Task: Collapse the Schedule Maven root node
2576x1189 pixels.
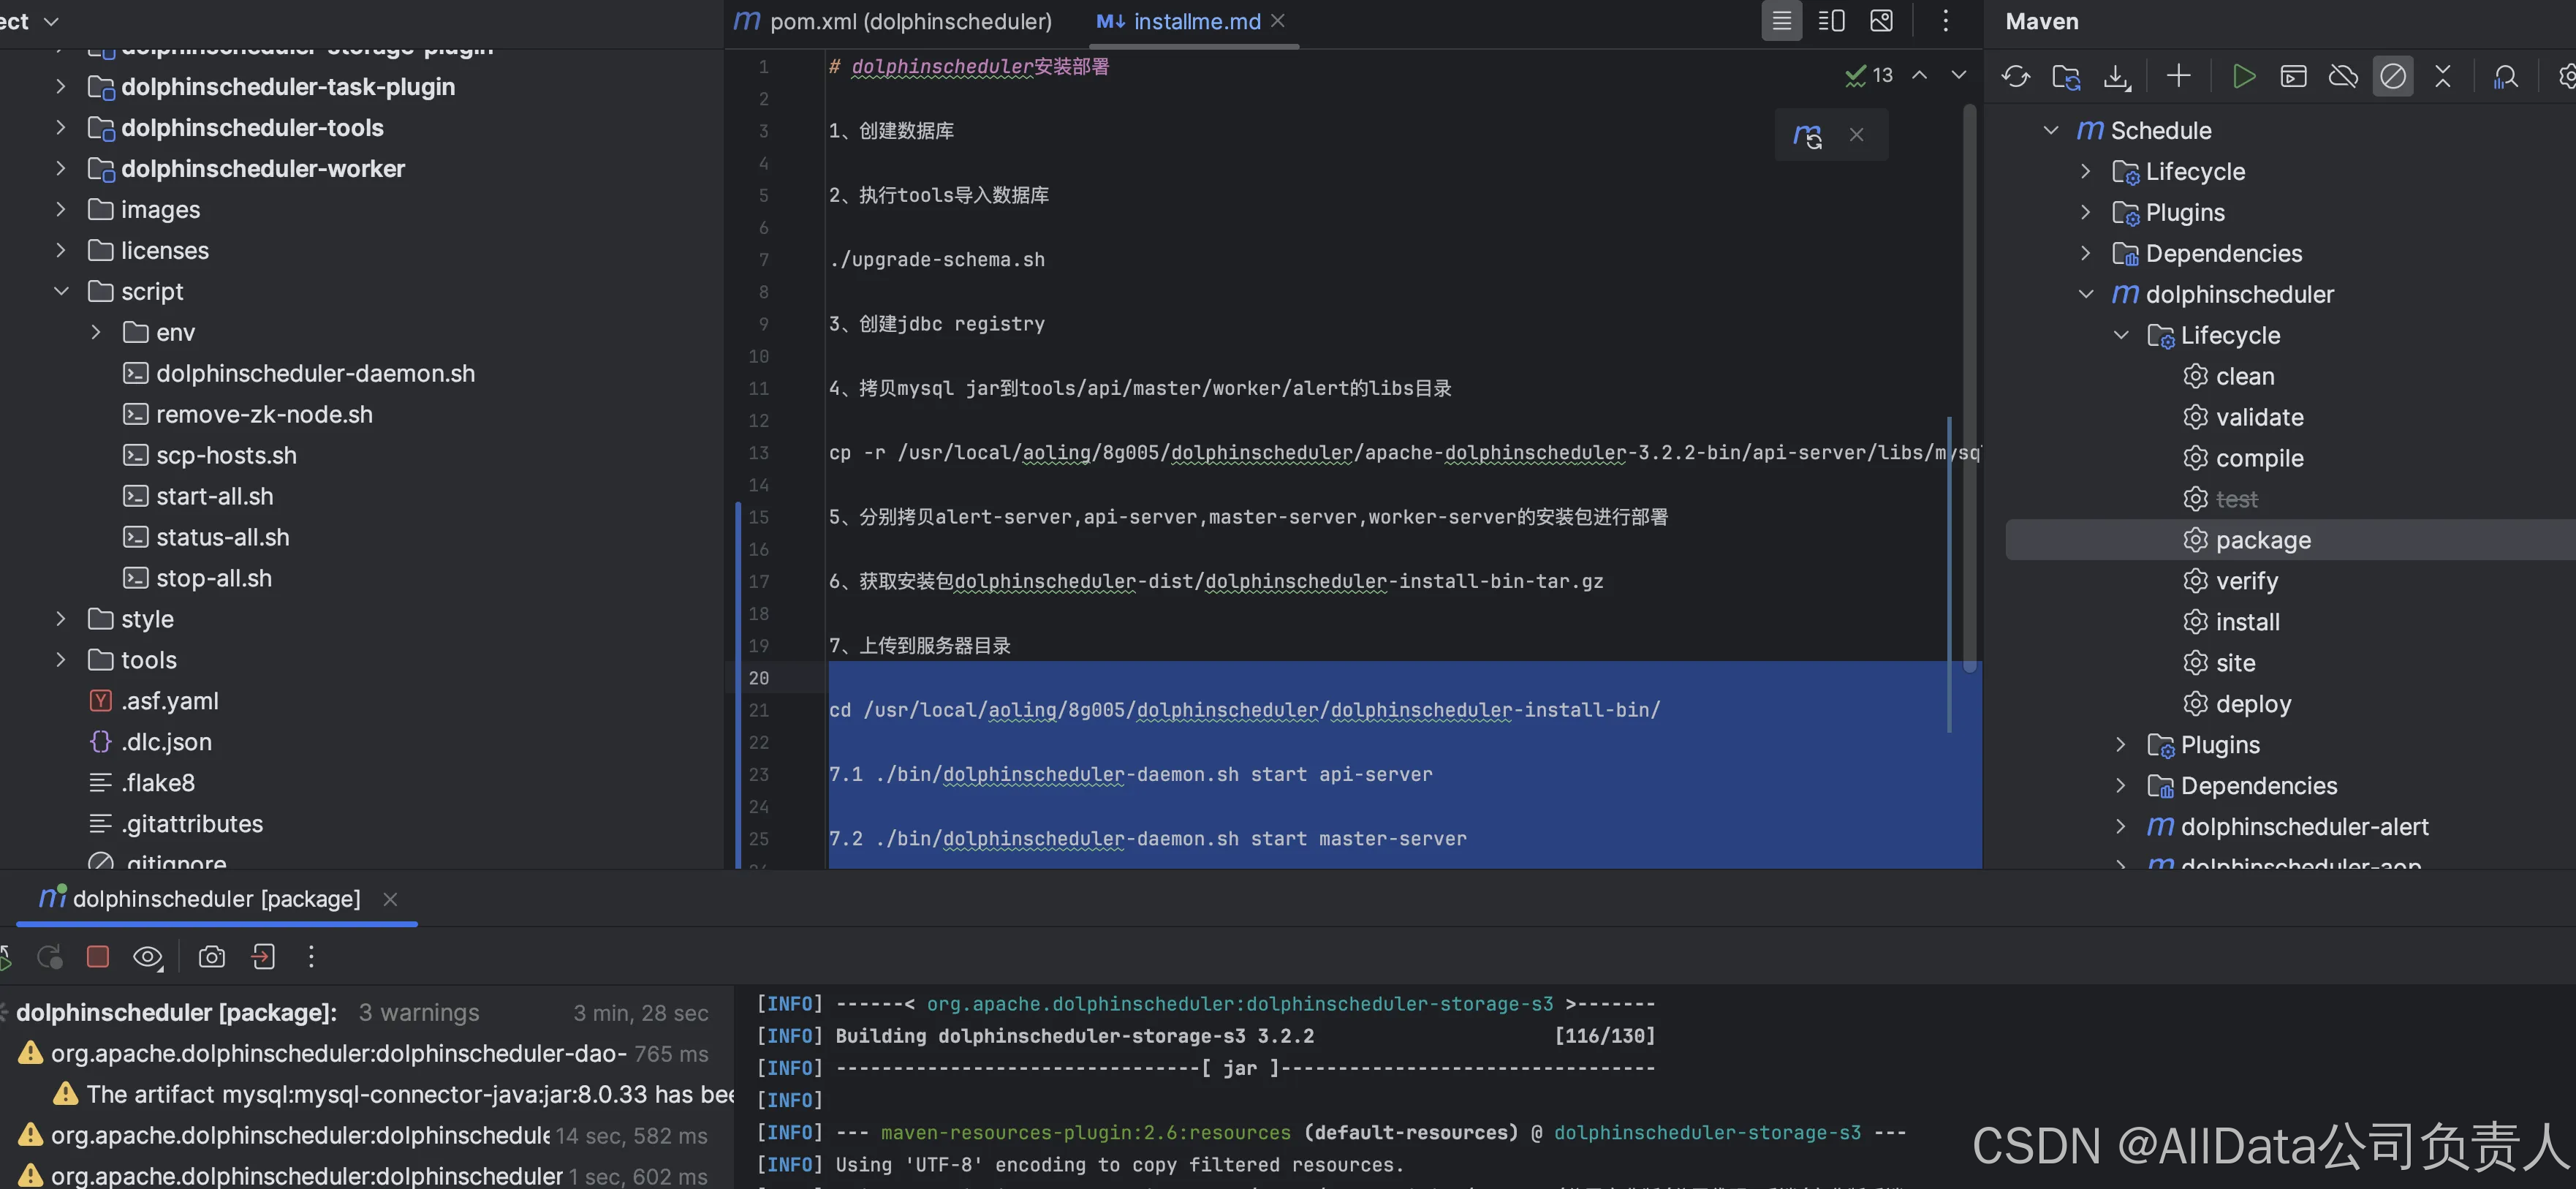Action: point(2051,131)
